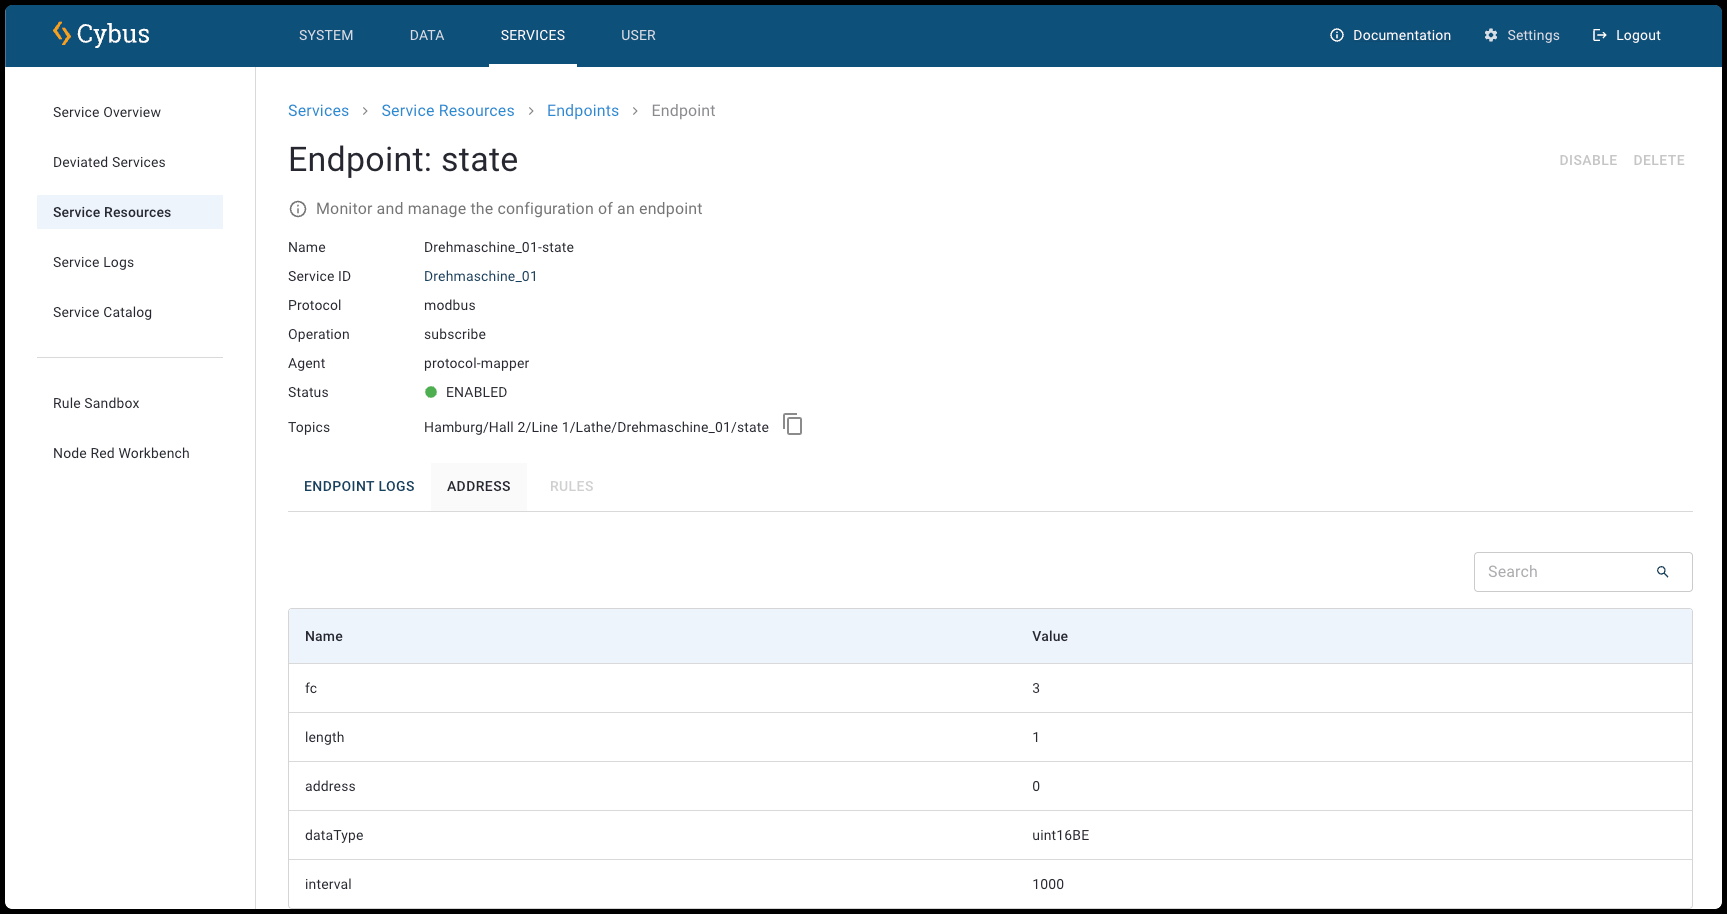
Task: Log out using the Logout icon
Action: click(x=1599, y=35)
